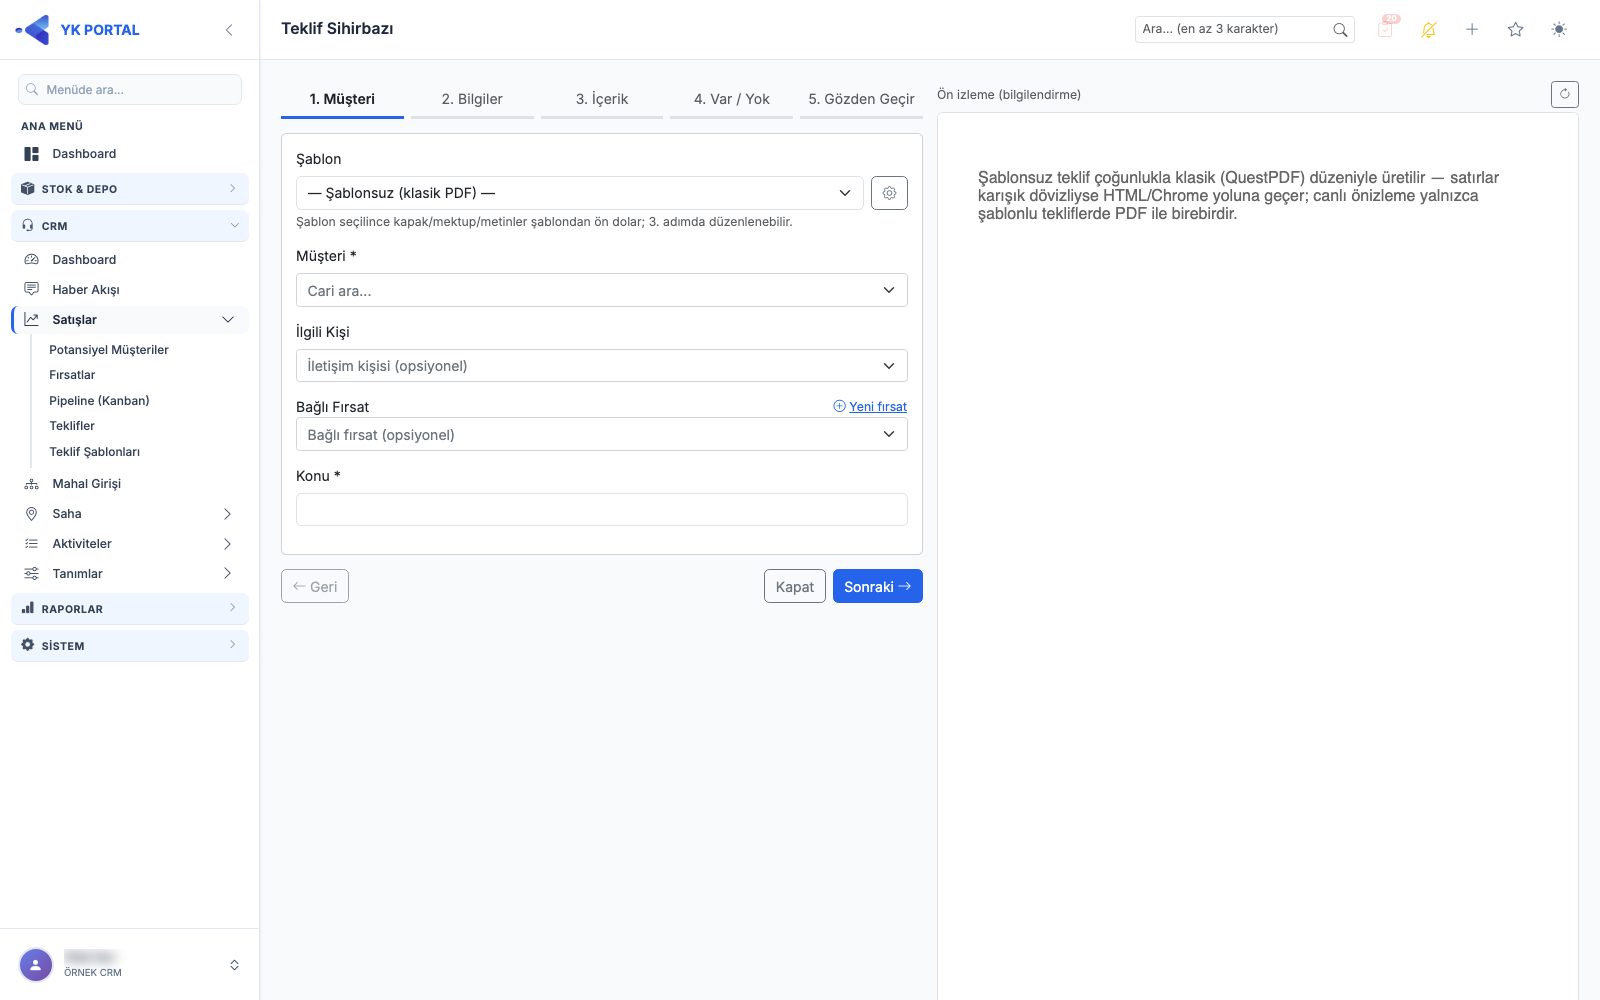This screenshot has width=1600, height=1000.
Task: Click the plus icon in top bar
Action: (x=1472, y=30)
